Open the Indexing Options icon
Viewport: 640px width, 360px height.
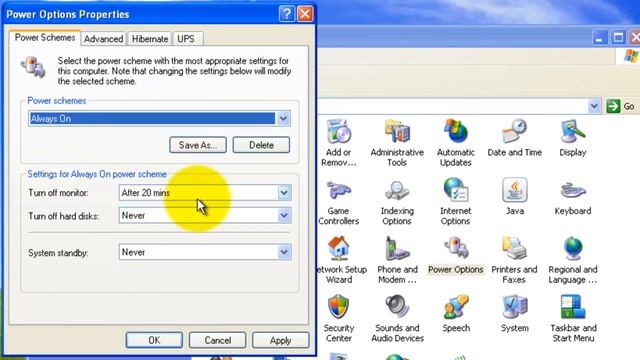(x=397, y=191)
